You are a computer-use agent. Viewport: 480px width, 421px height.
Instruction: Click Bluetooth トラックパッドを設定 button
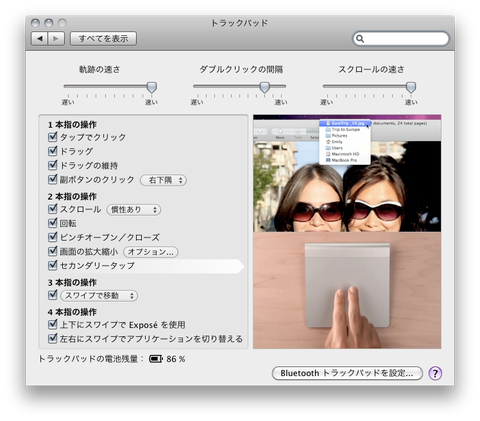(347, 373)
